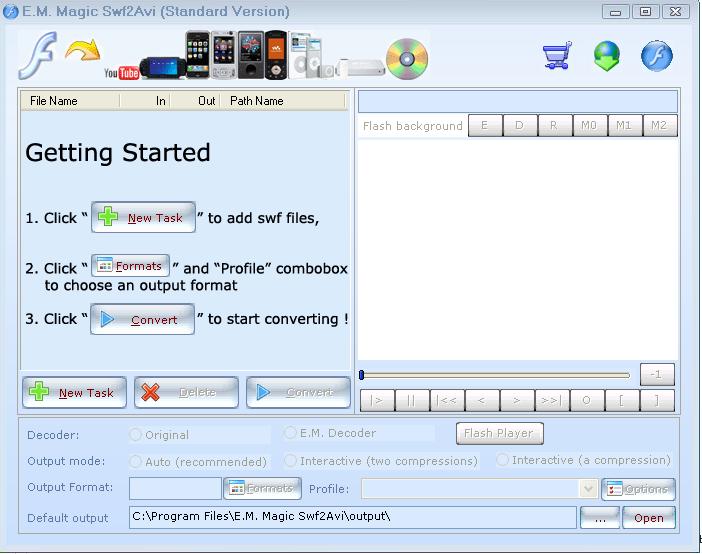
Task: Click the M2 flash background button
Action: [x=660, y=125]
